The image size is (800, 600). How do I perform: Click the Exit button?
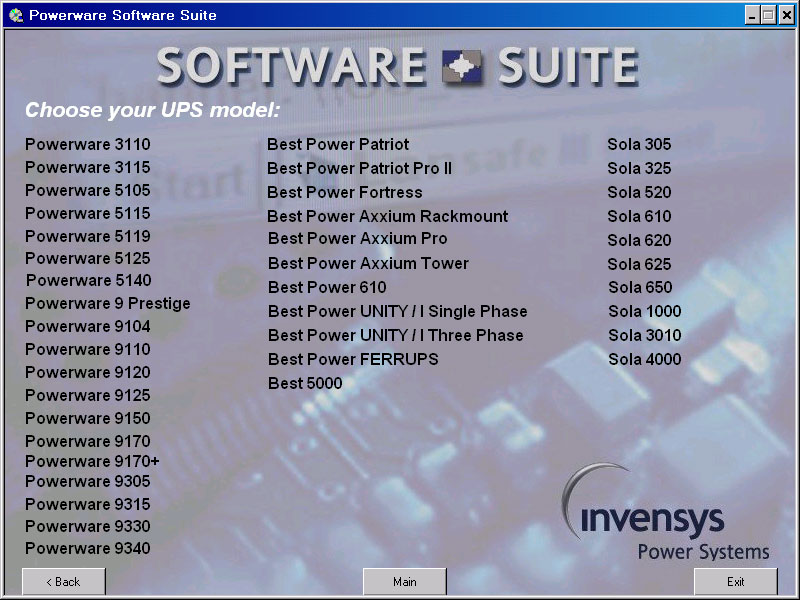pyautogui.click(x=735, y=581)
